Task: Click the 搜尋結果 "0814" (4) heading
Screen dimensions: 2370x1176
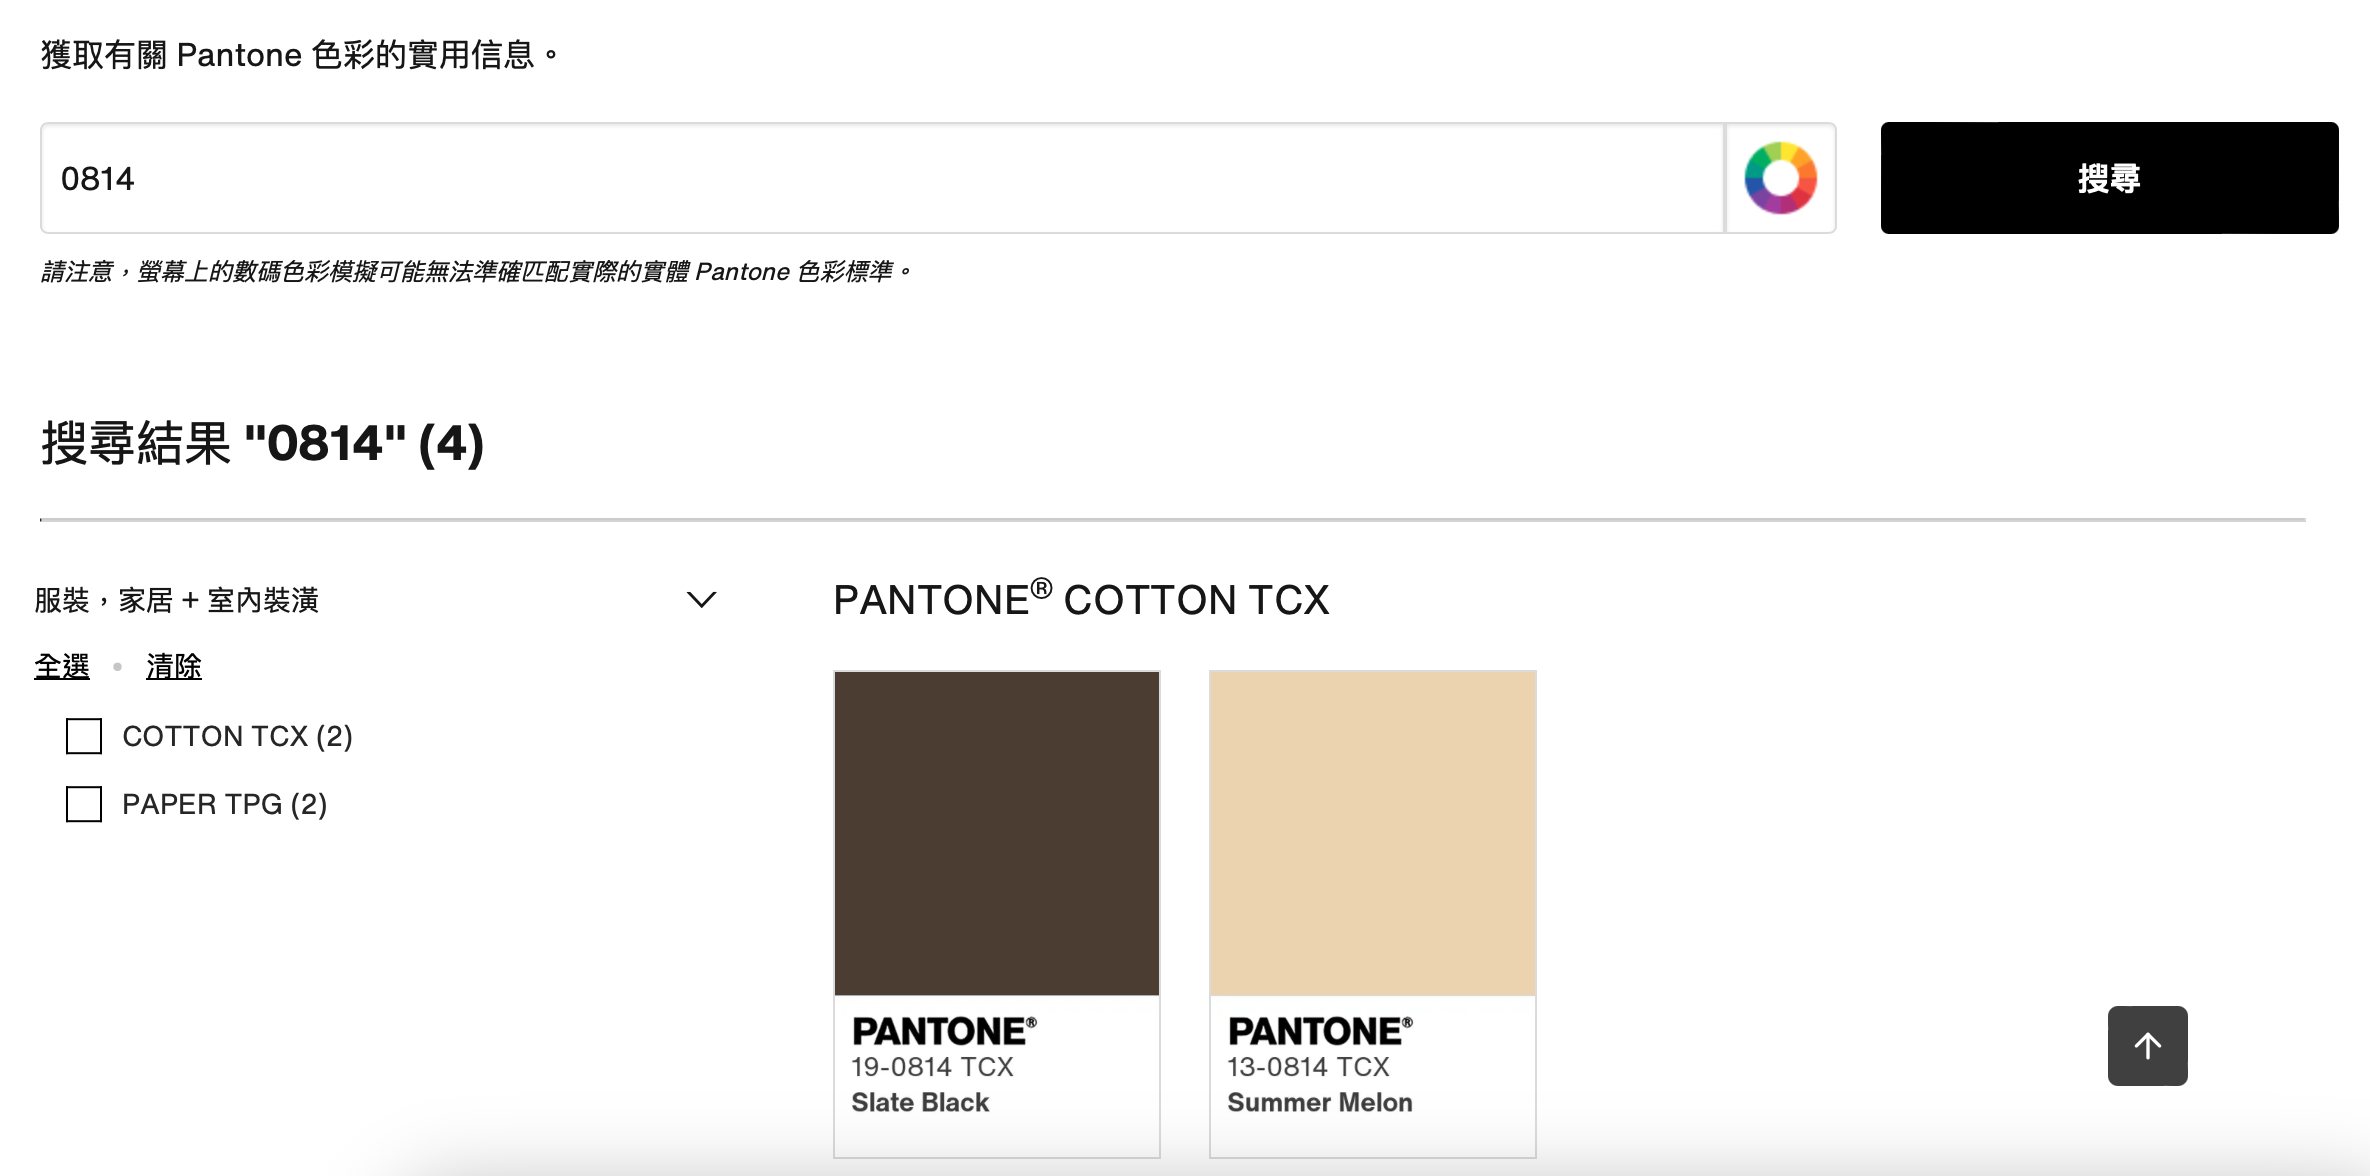Action: [262, 443]
